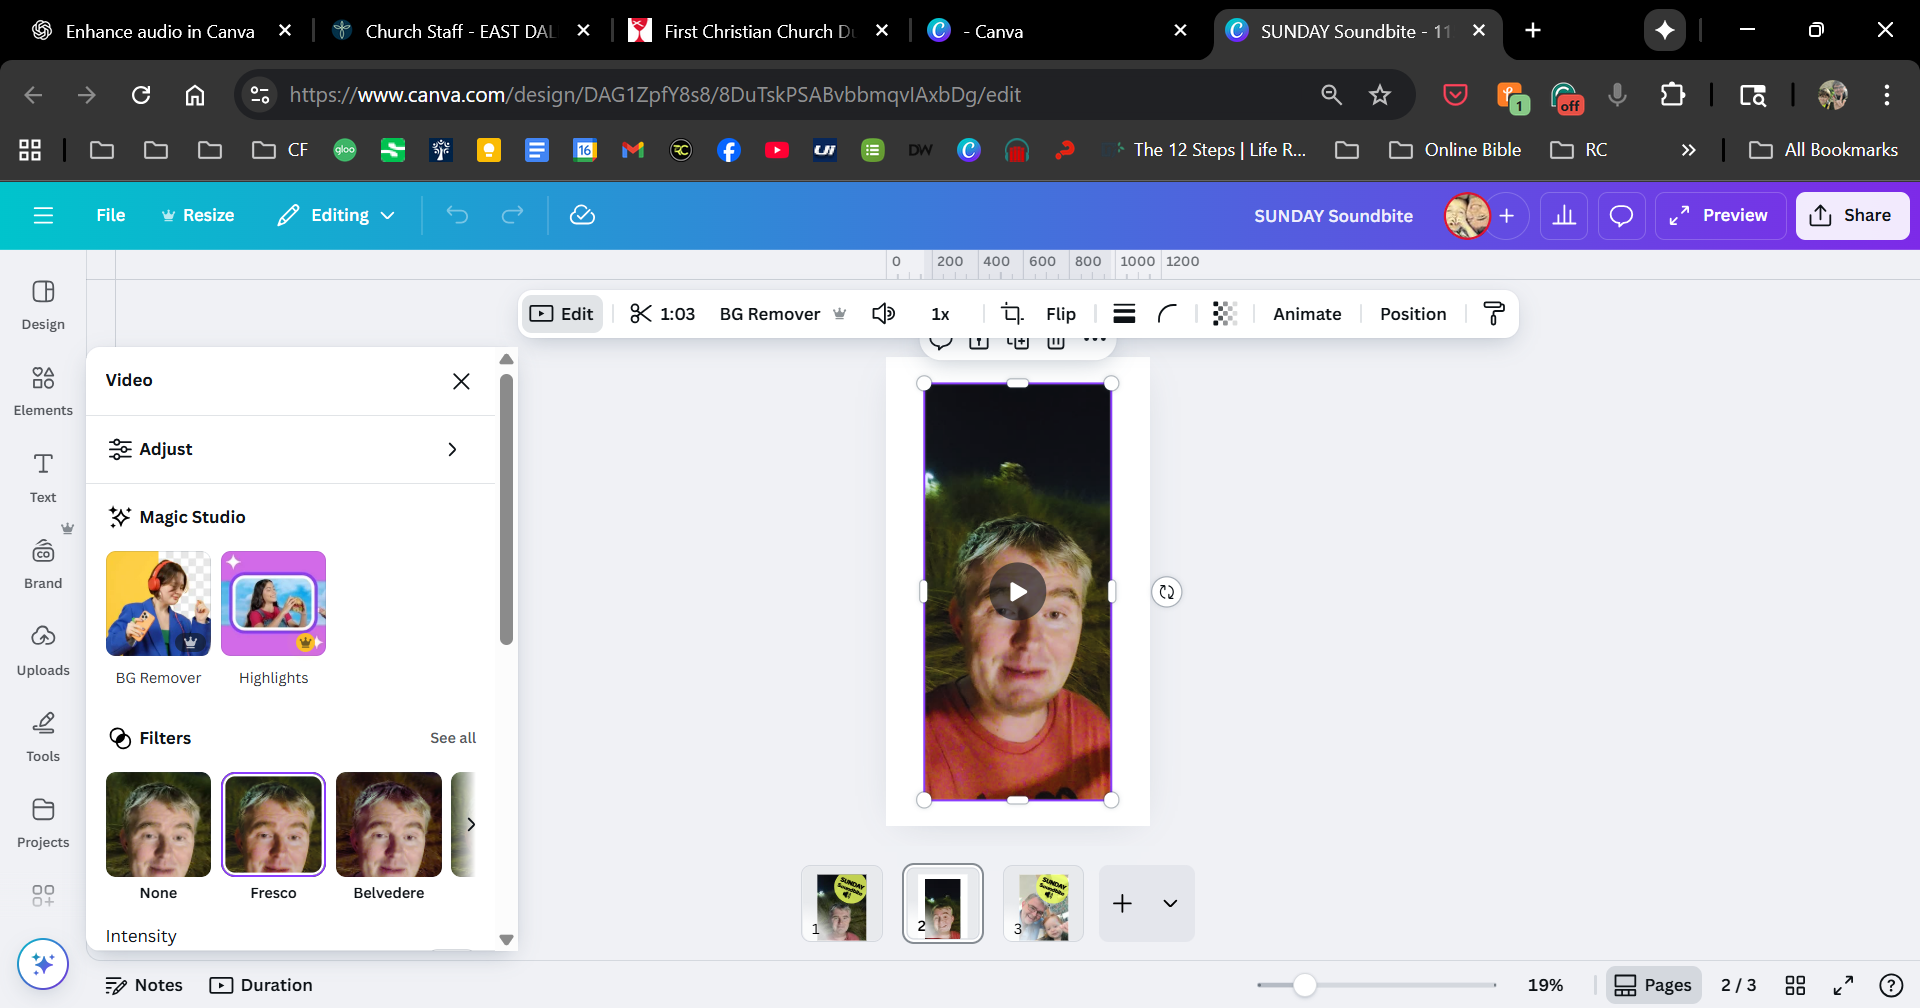Toggle the Pages thumbnail strip
Image resolution: width=1920 pixels, height=1008 pixels.
1653,985
